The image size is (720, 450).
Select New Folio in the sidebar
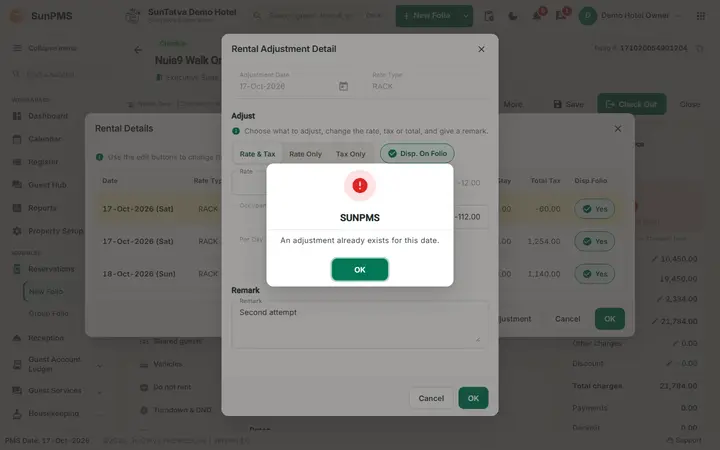tap(46, 292)
